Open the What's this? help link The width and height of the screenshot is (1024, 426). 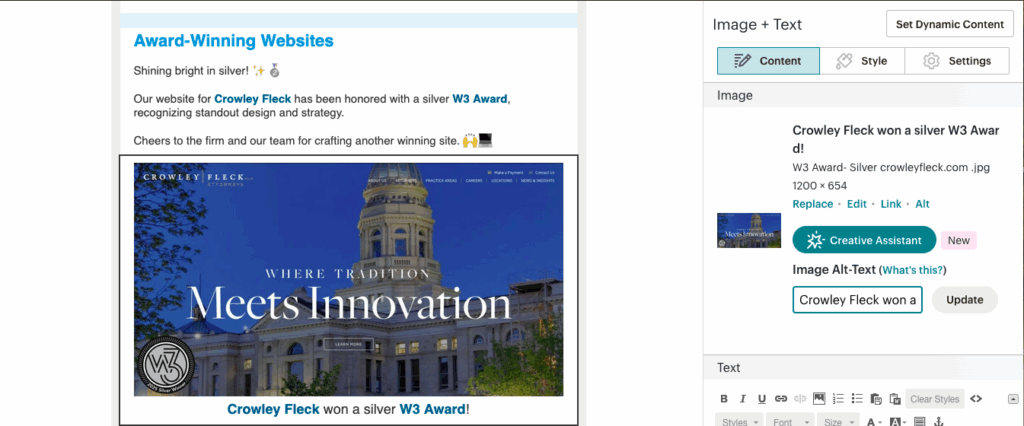click(912, 270)
